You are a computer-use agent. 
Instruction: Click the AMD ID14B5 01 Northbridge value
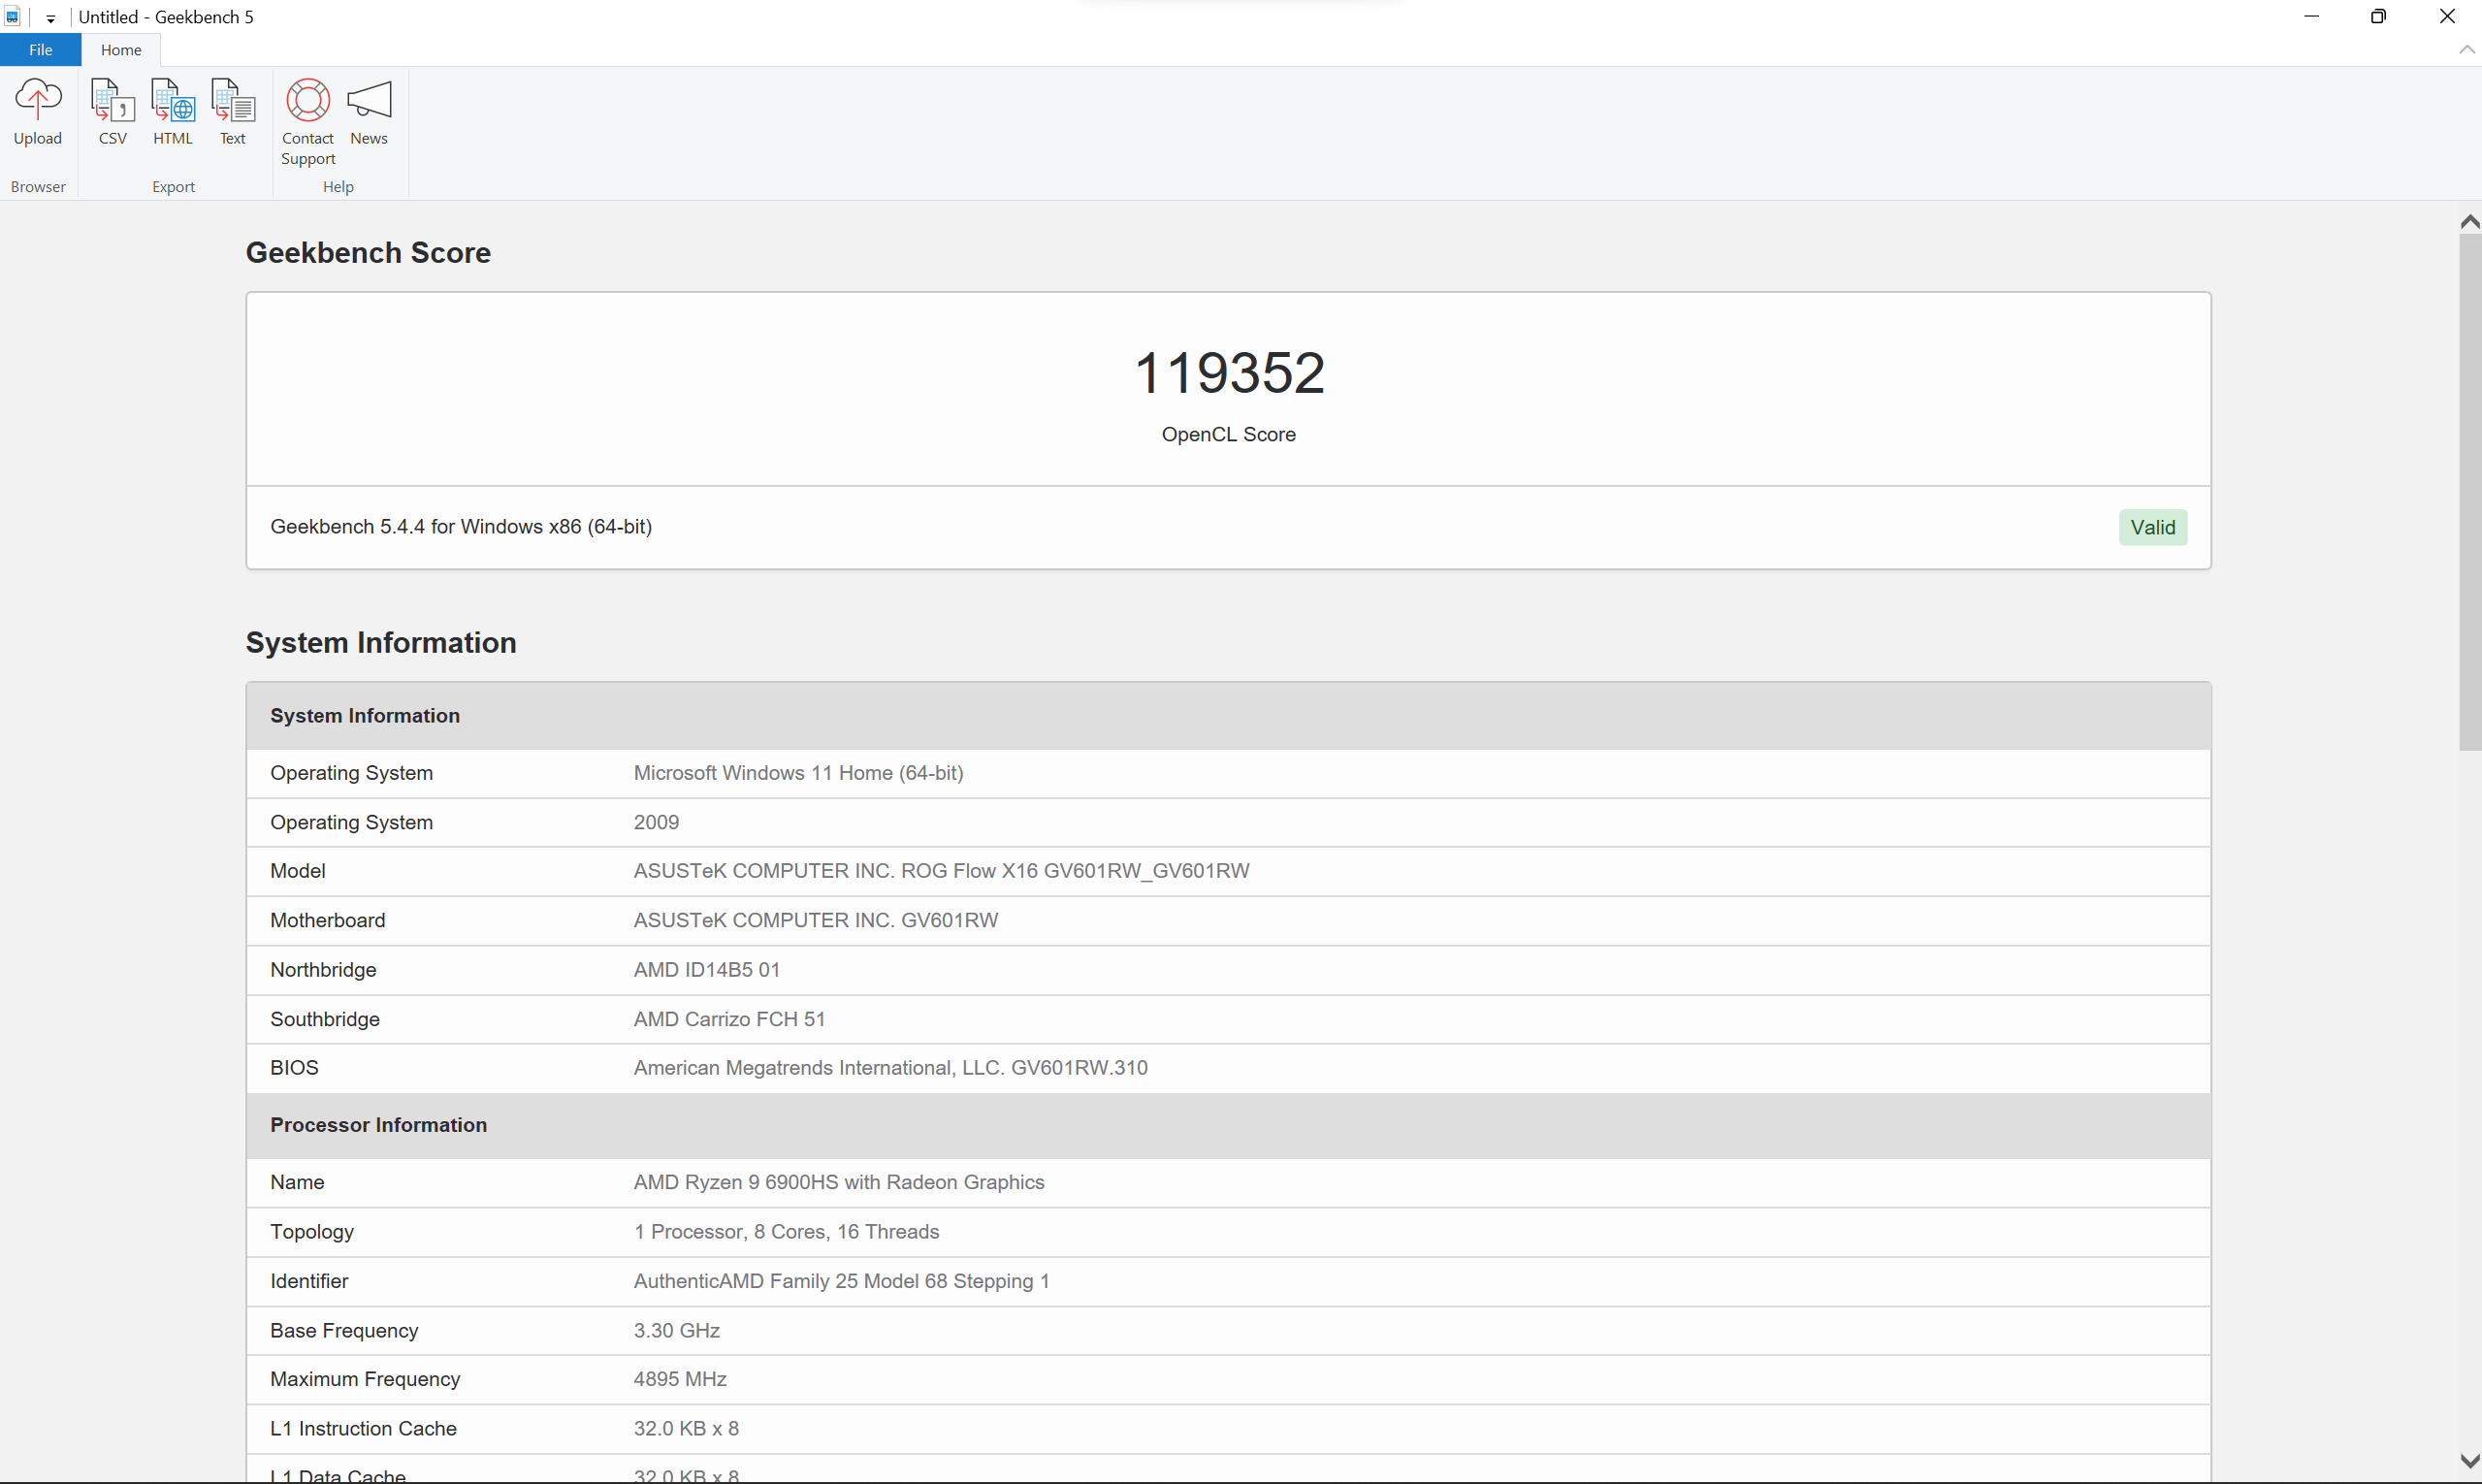706,969
